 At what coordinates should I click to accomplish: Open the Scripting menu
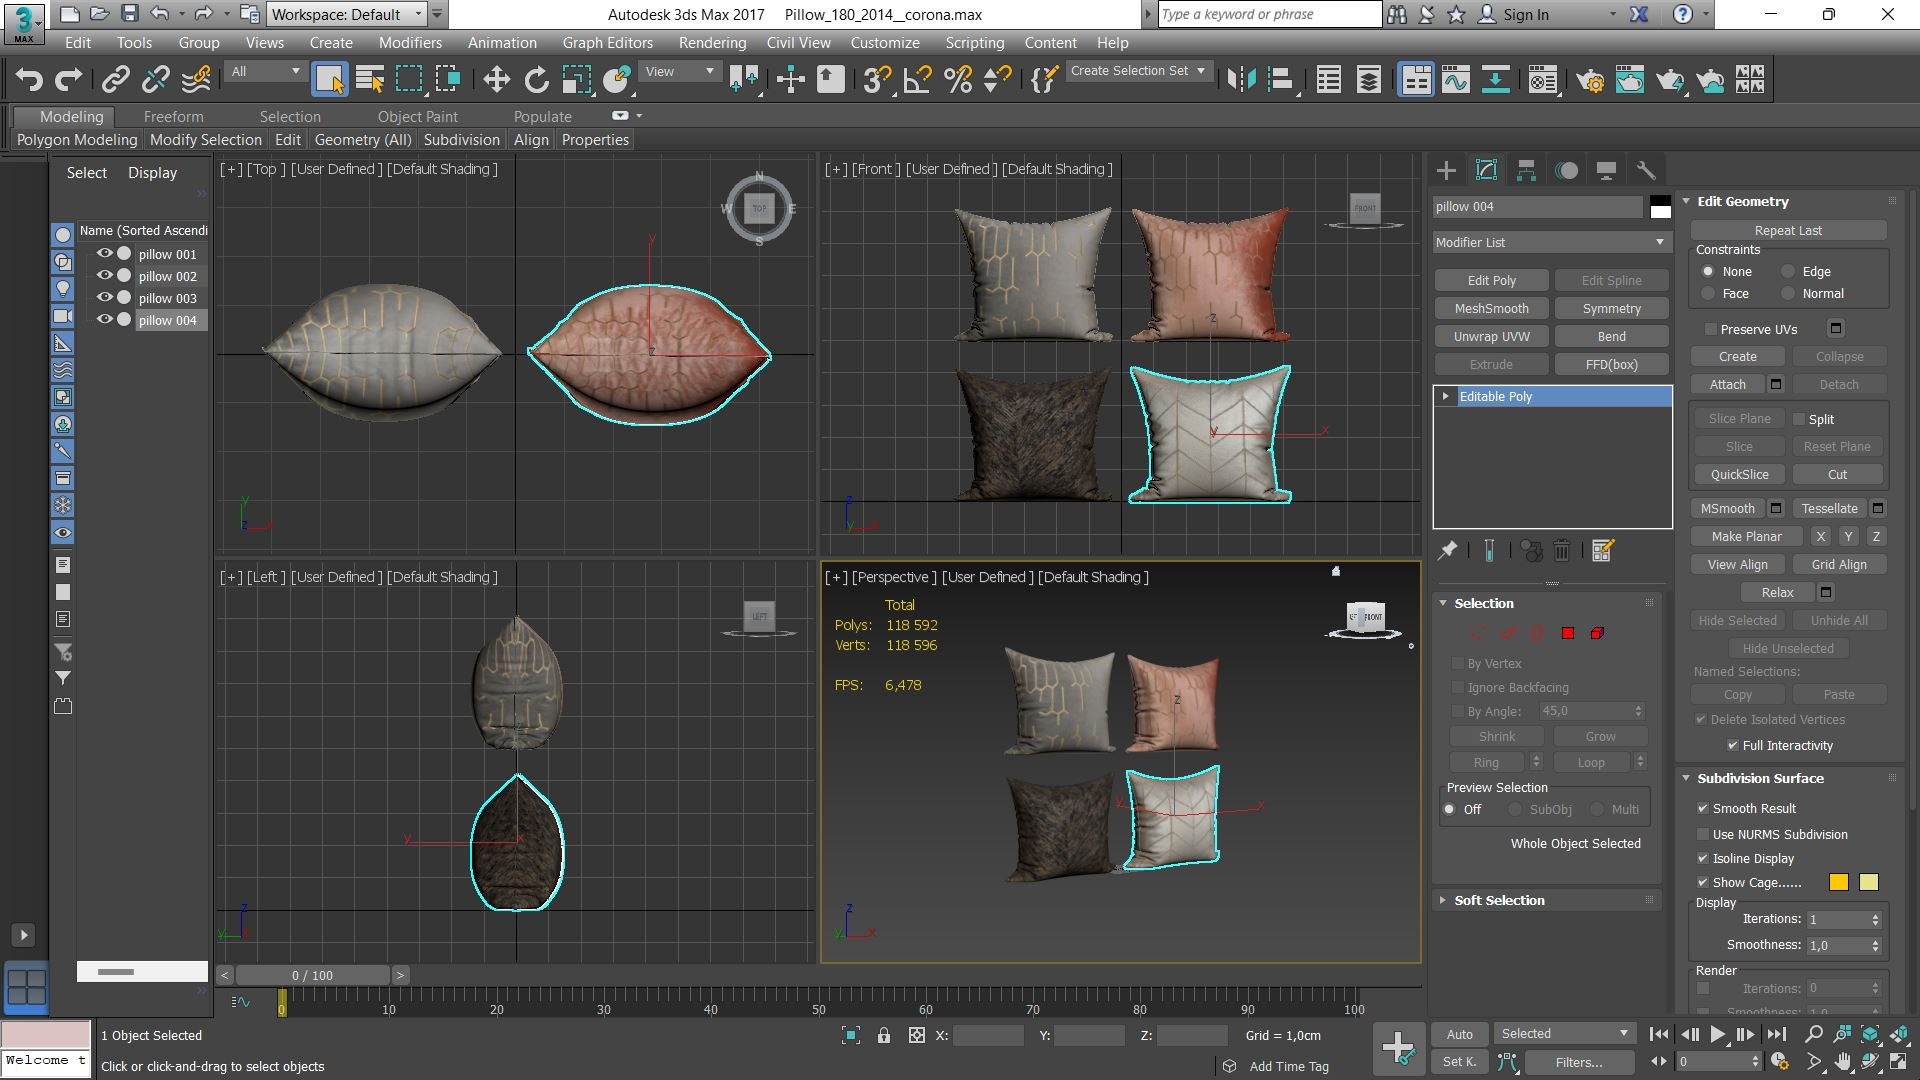974,43
